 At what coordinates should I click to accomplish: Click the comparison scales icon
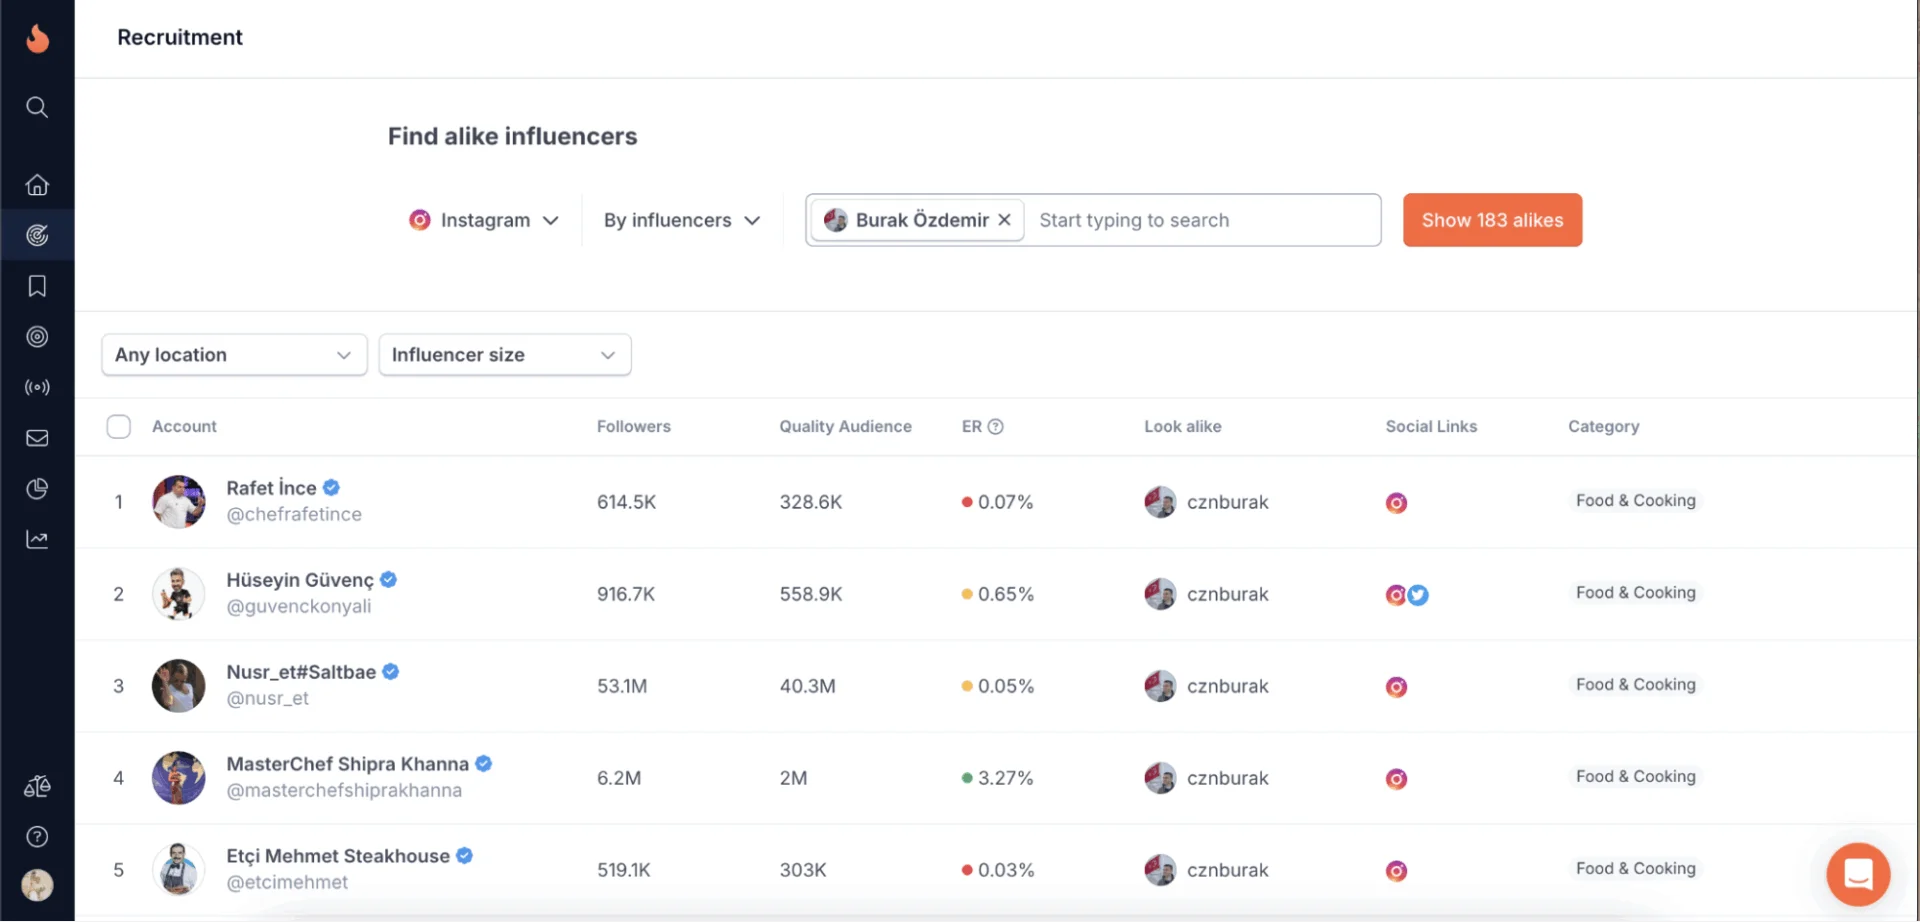coord(37,786)
